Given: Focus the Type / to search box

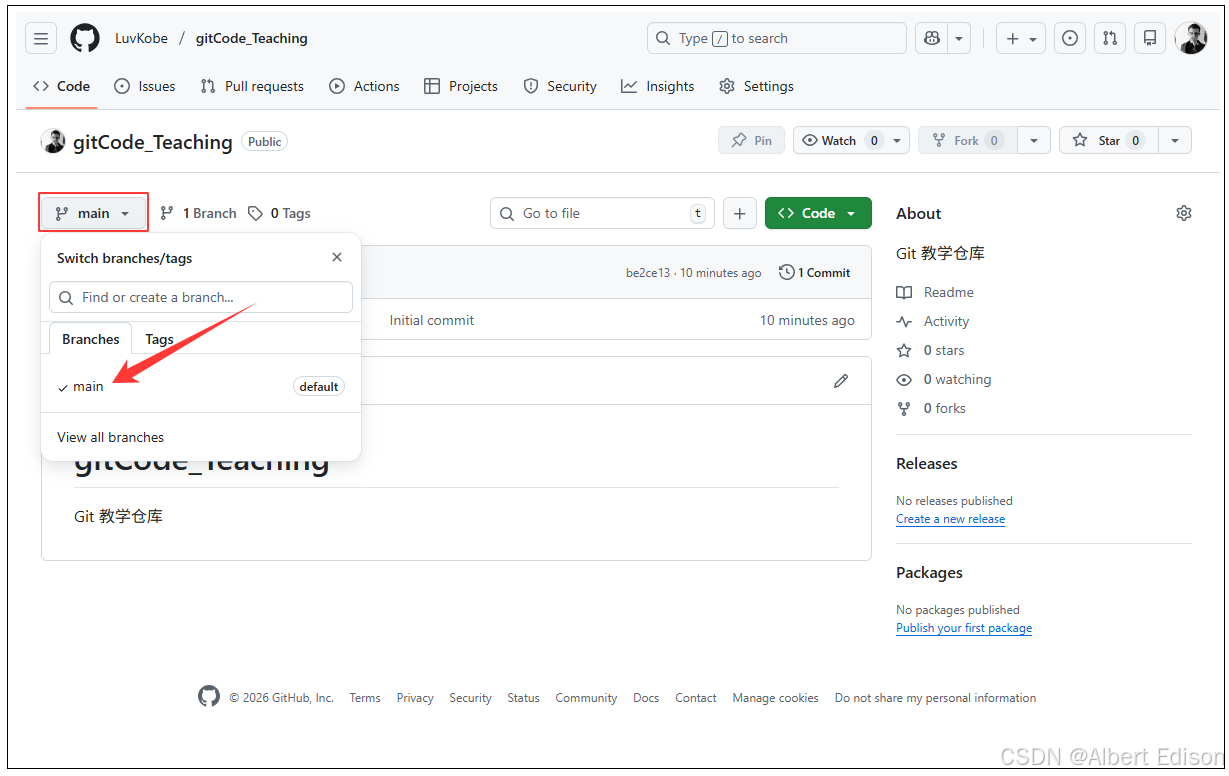Looking at the screenshot, I should 777,39.
